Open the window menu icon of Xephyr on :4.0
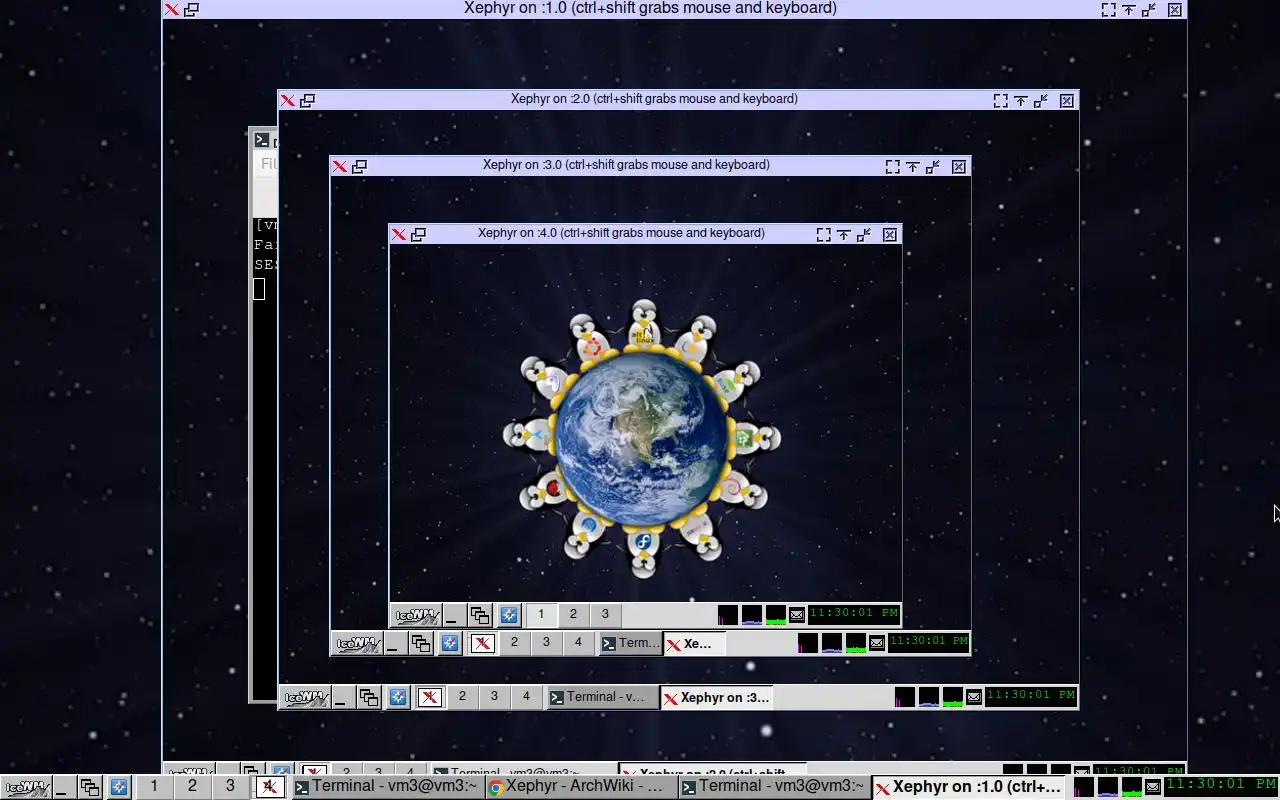 tap(398, 234)
